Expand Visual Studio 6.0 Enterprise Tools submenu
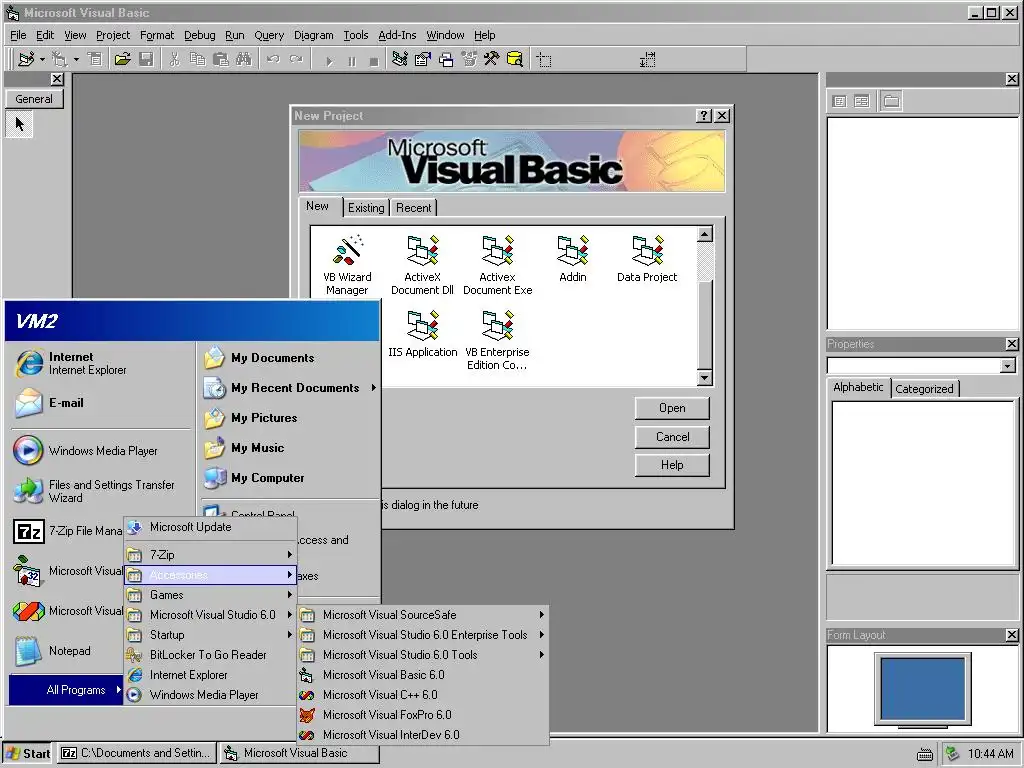 coord(423,635)
